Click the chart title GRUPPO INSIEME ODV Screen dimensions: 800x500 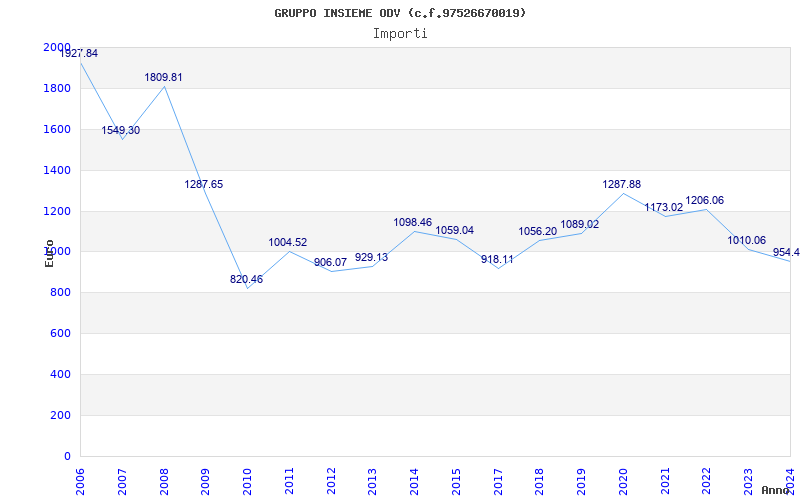tap(400, 13)
